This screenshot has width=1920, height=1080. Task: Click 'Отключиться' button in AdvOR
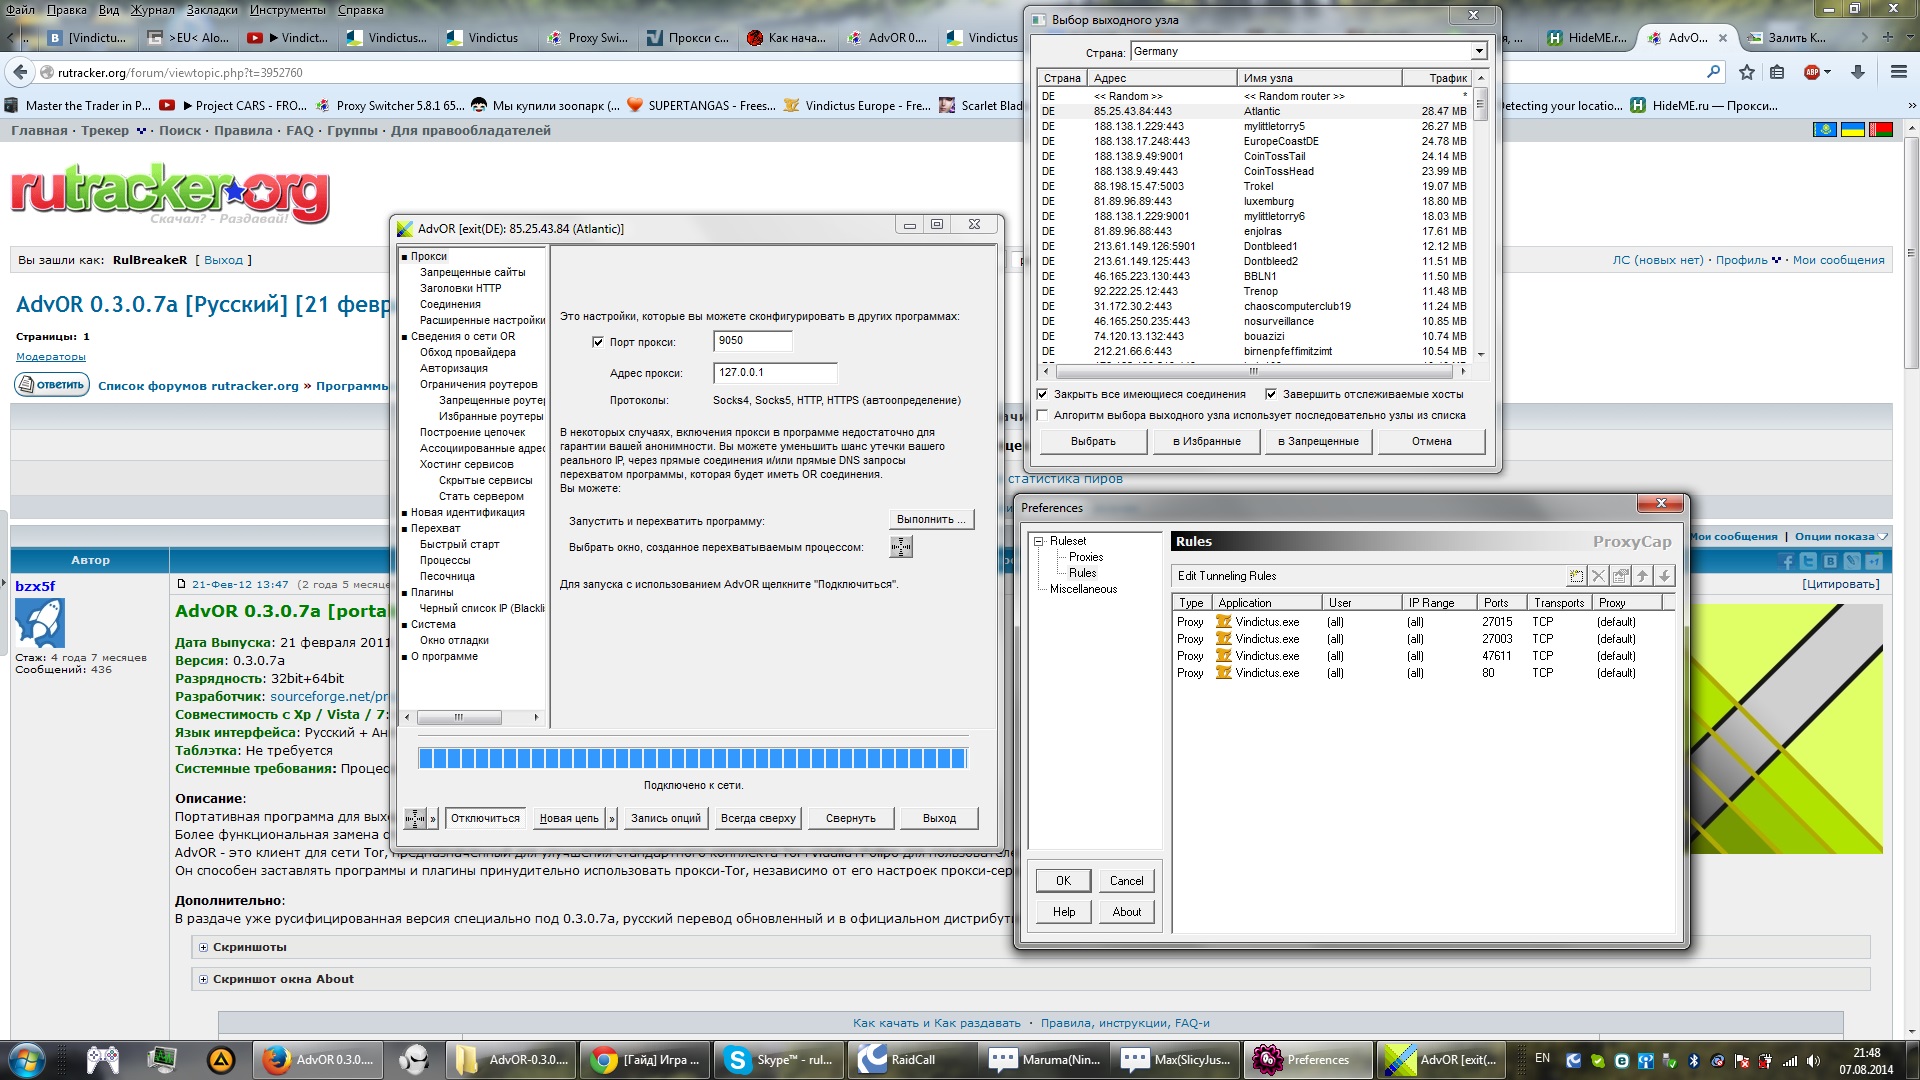pyautogui.click(x=485, y=818)
